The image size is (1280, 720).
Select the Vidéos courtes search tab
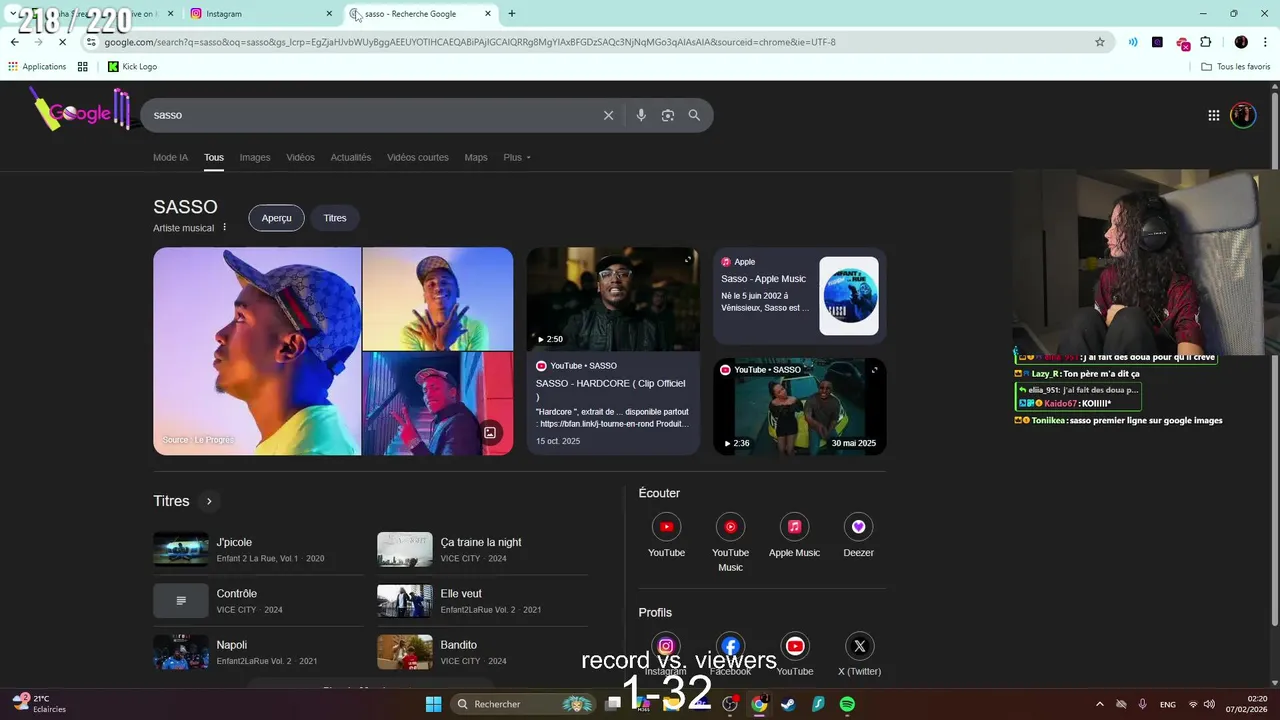(418, 157)
